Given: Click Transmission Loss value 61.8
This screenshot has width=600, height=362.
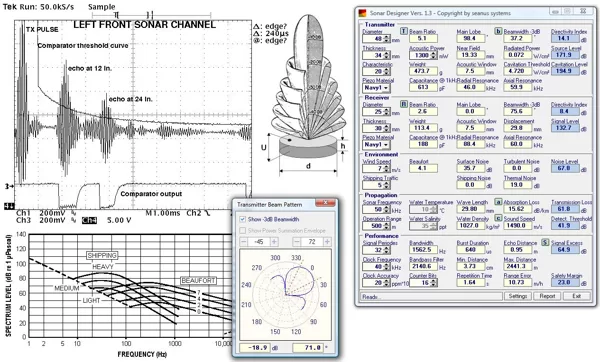Looking at the screenshot, I should tap(565, 209).
